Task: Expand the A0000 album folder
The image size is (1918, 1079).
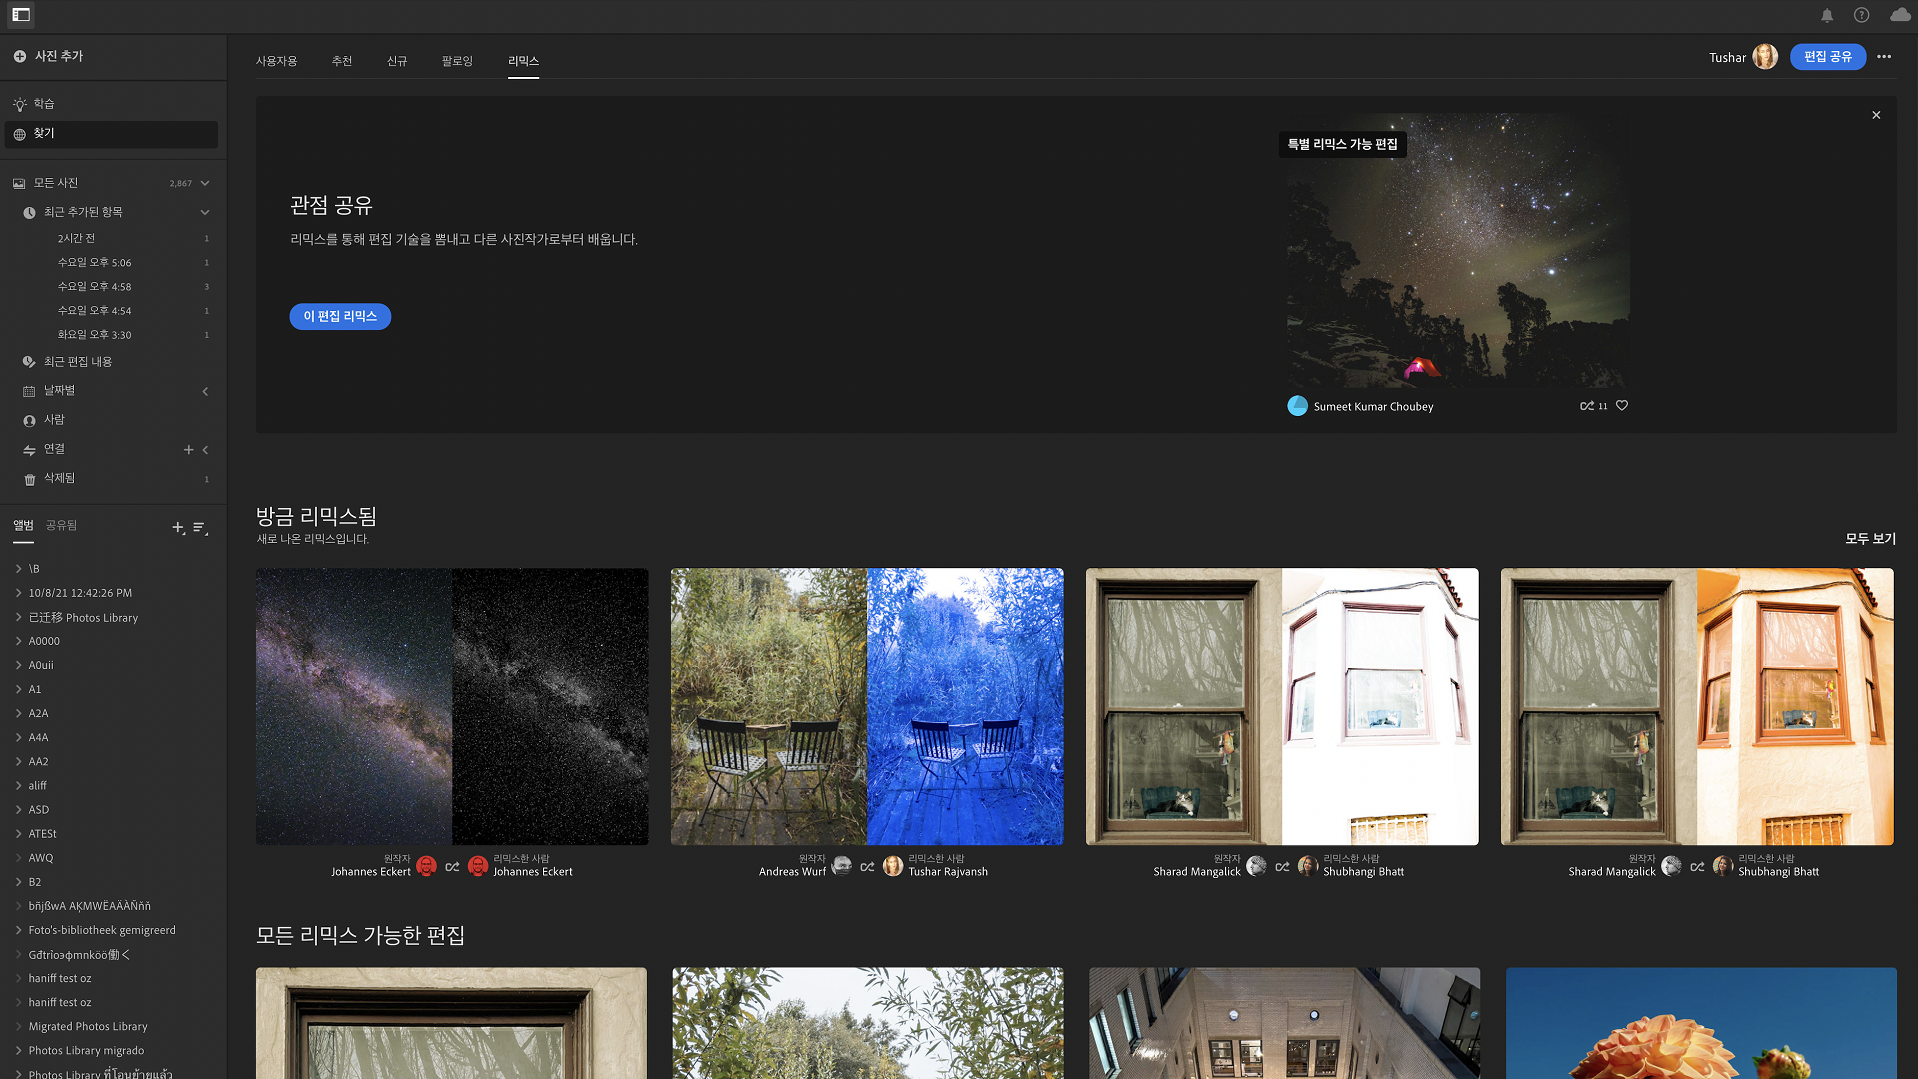Action: coord(19,641)
